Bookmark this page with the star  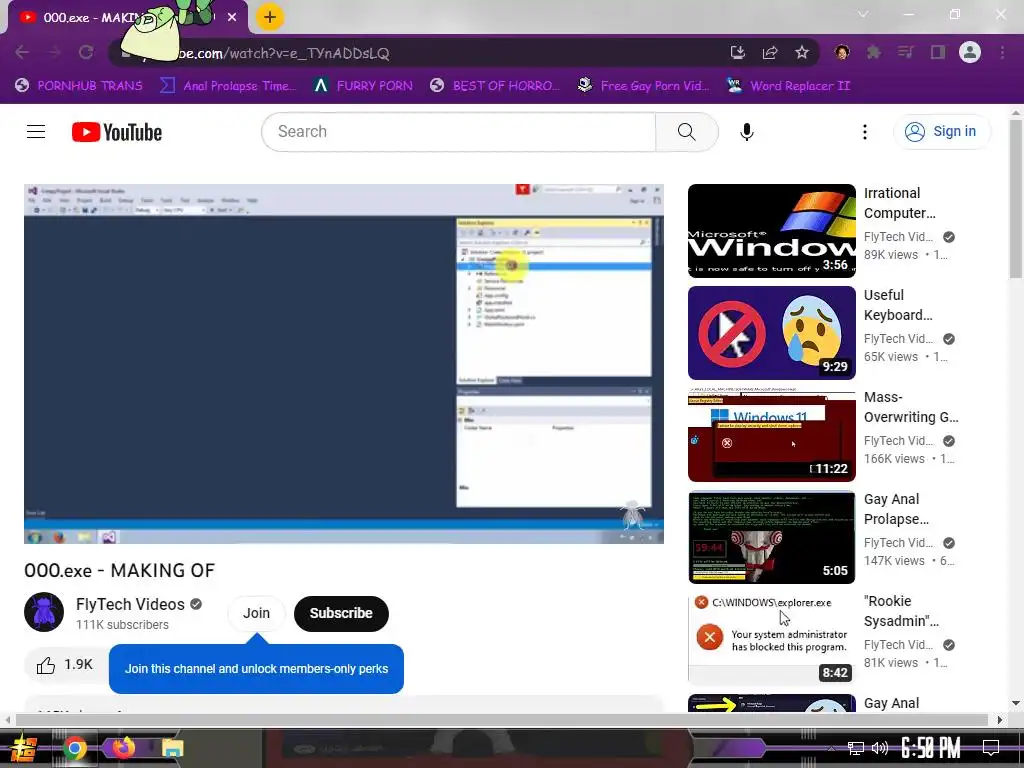[x=802, y=52]
